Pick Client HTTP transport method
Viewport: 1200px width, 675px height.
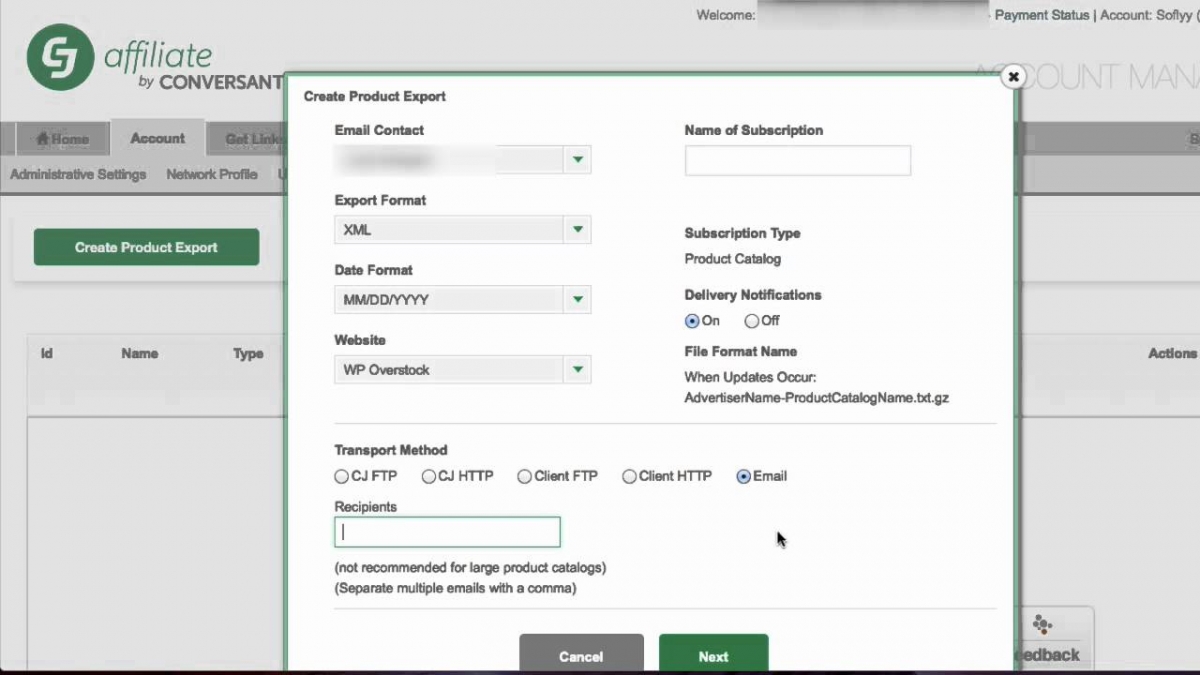(629, 477)
